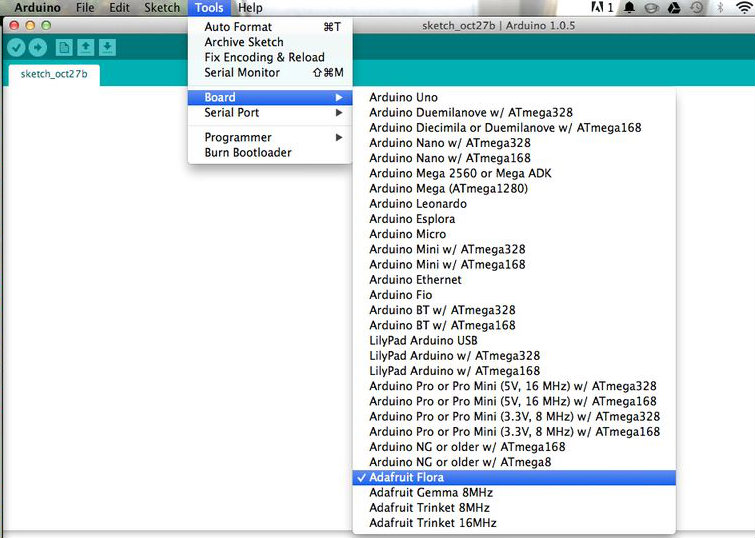Choose LilyPad Arduino w/ ATmega168
The width and height of the screenshot is (755, 538).
(x=514, y=371)
